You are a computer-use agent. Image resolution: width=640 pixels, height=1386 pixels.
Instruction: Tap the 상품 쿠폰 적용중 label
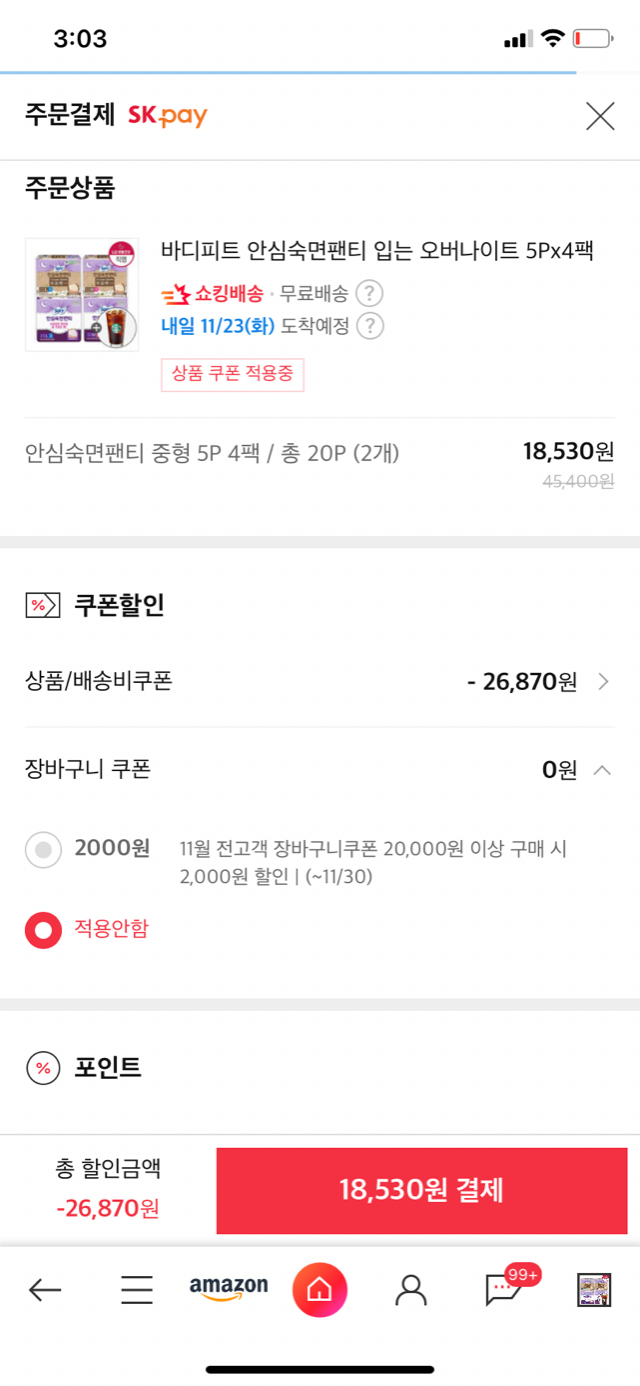[x=232, y=375]
